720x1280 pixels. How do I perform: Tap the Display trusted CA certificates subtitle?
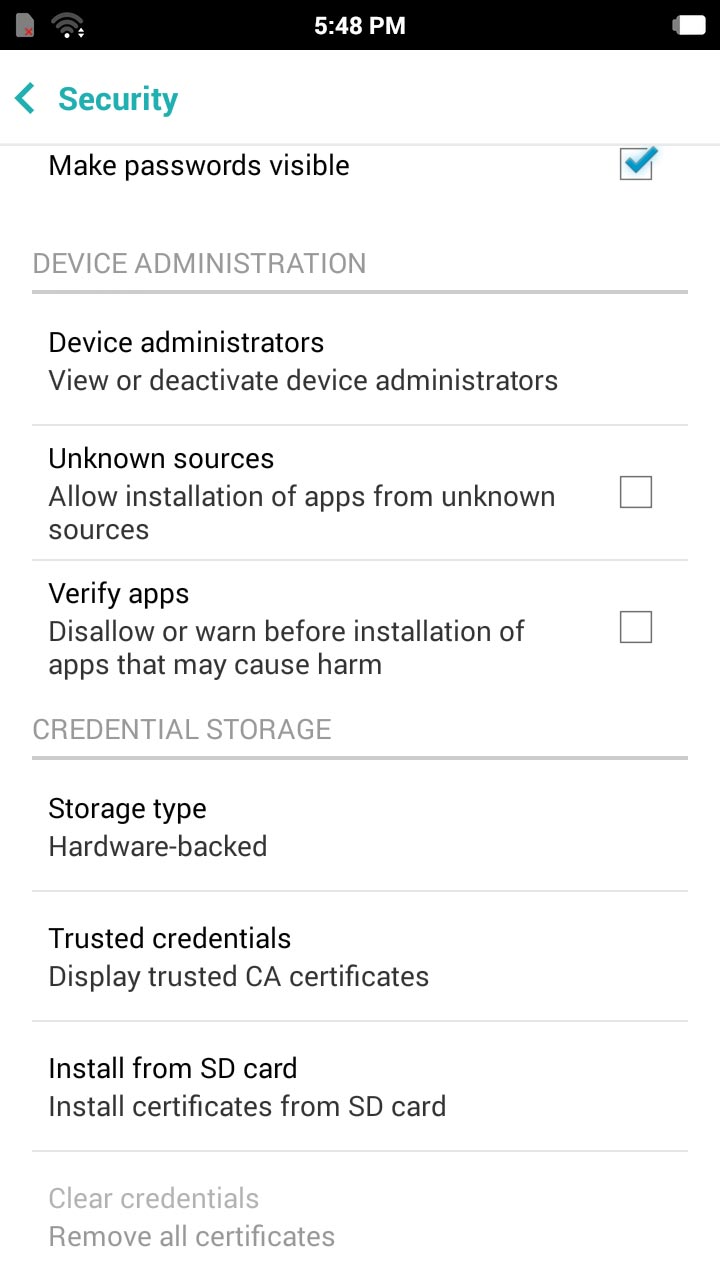(x=239, y=976)
